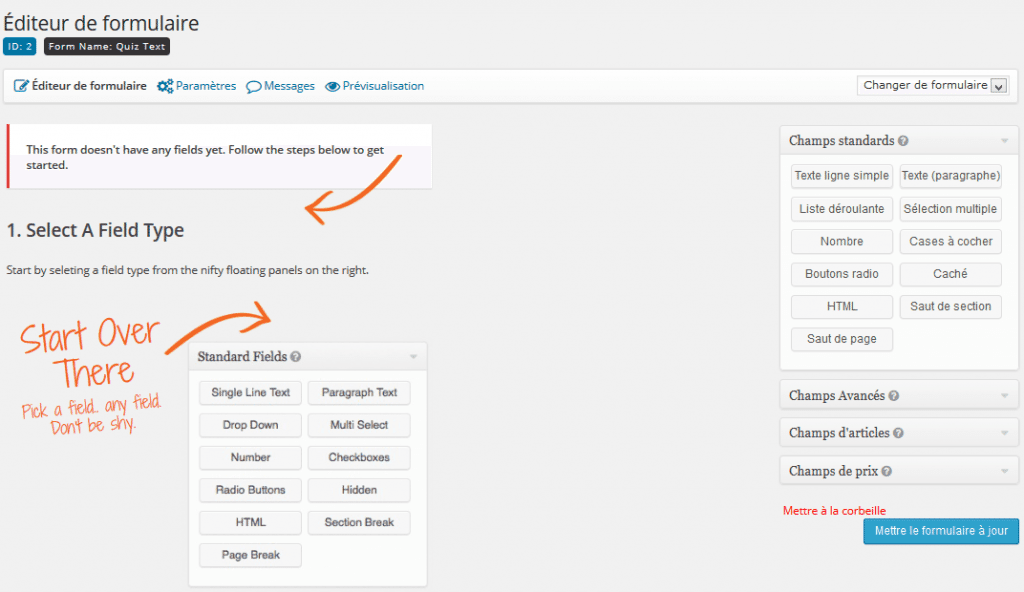Switch to the Messages tab
This screenshot has width=1024, height=592.
tap(289, 86)
